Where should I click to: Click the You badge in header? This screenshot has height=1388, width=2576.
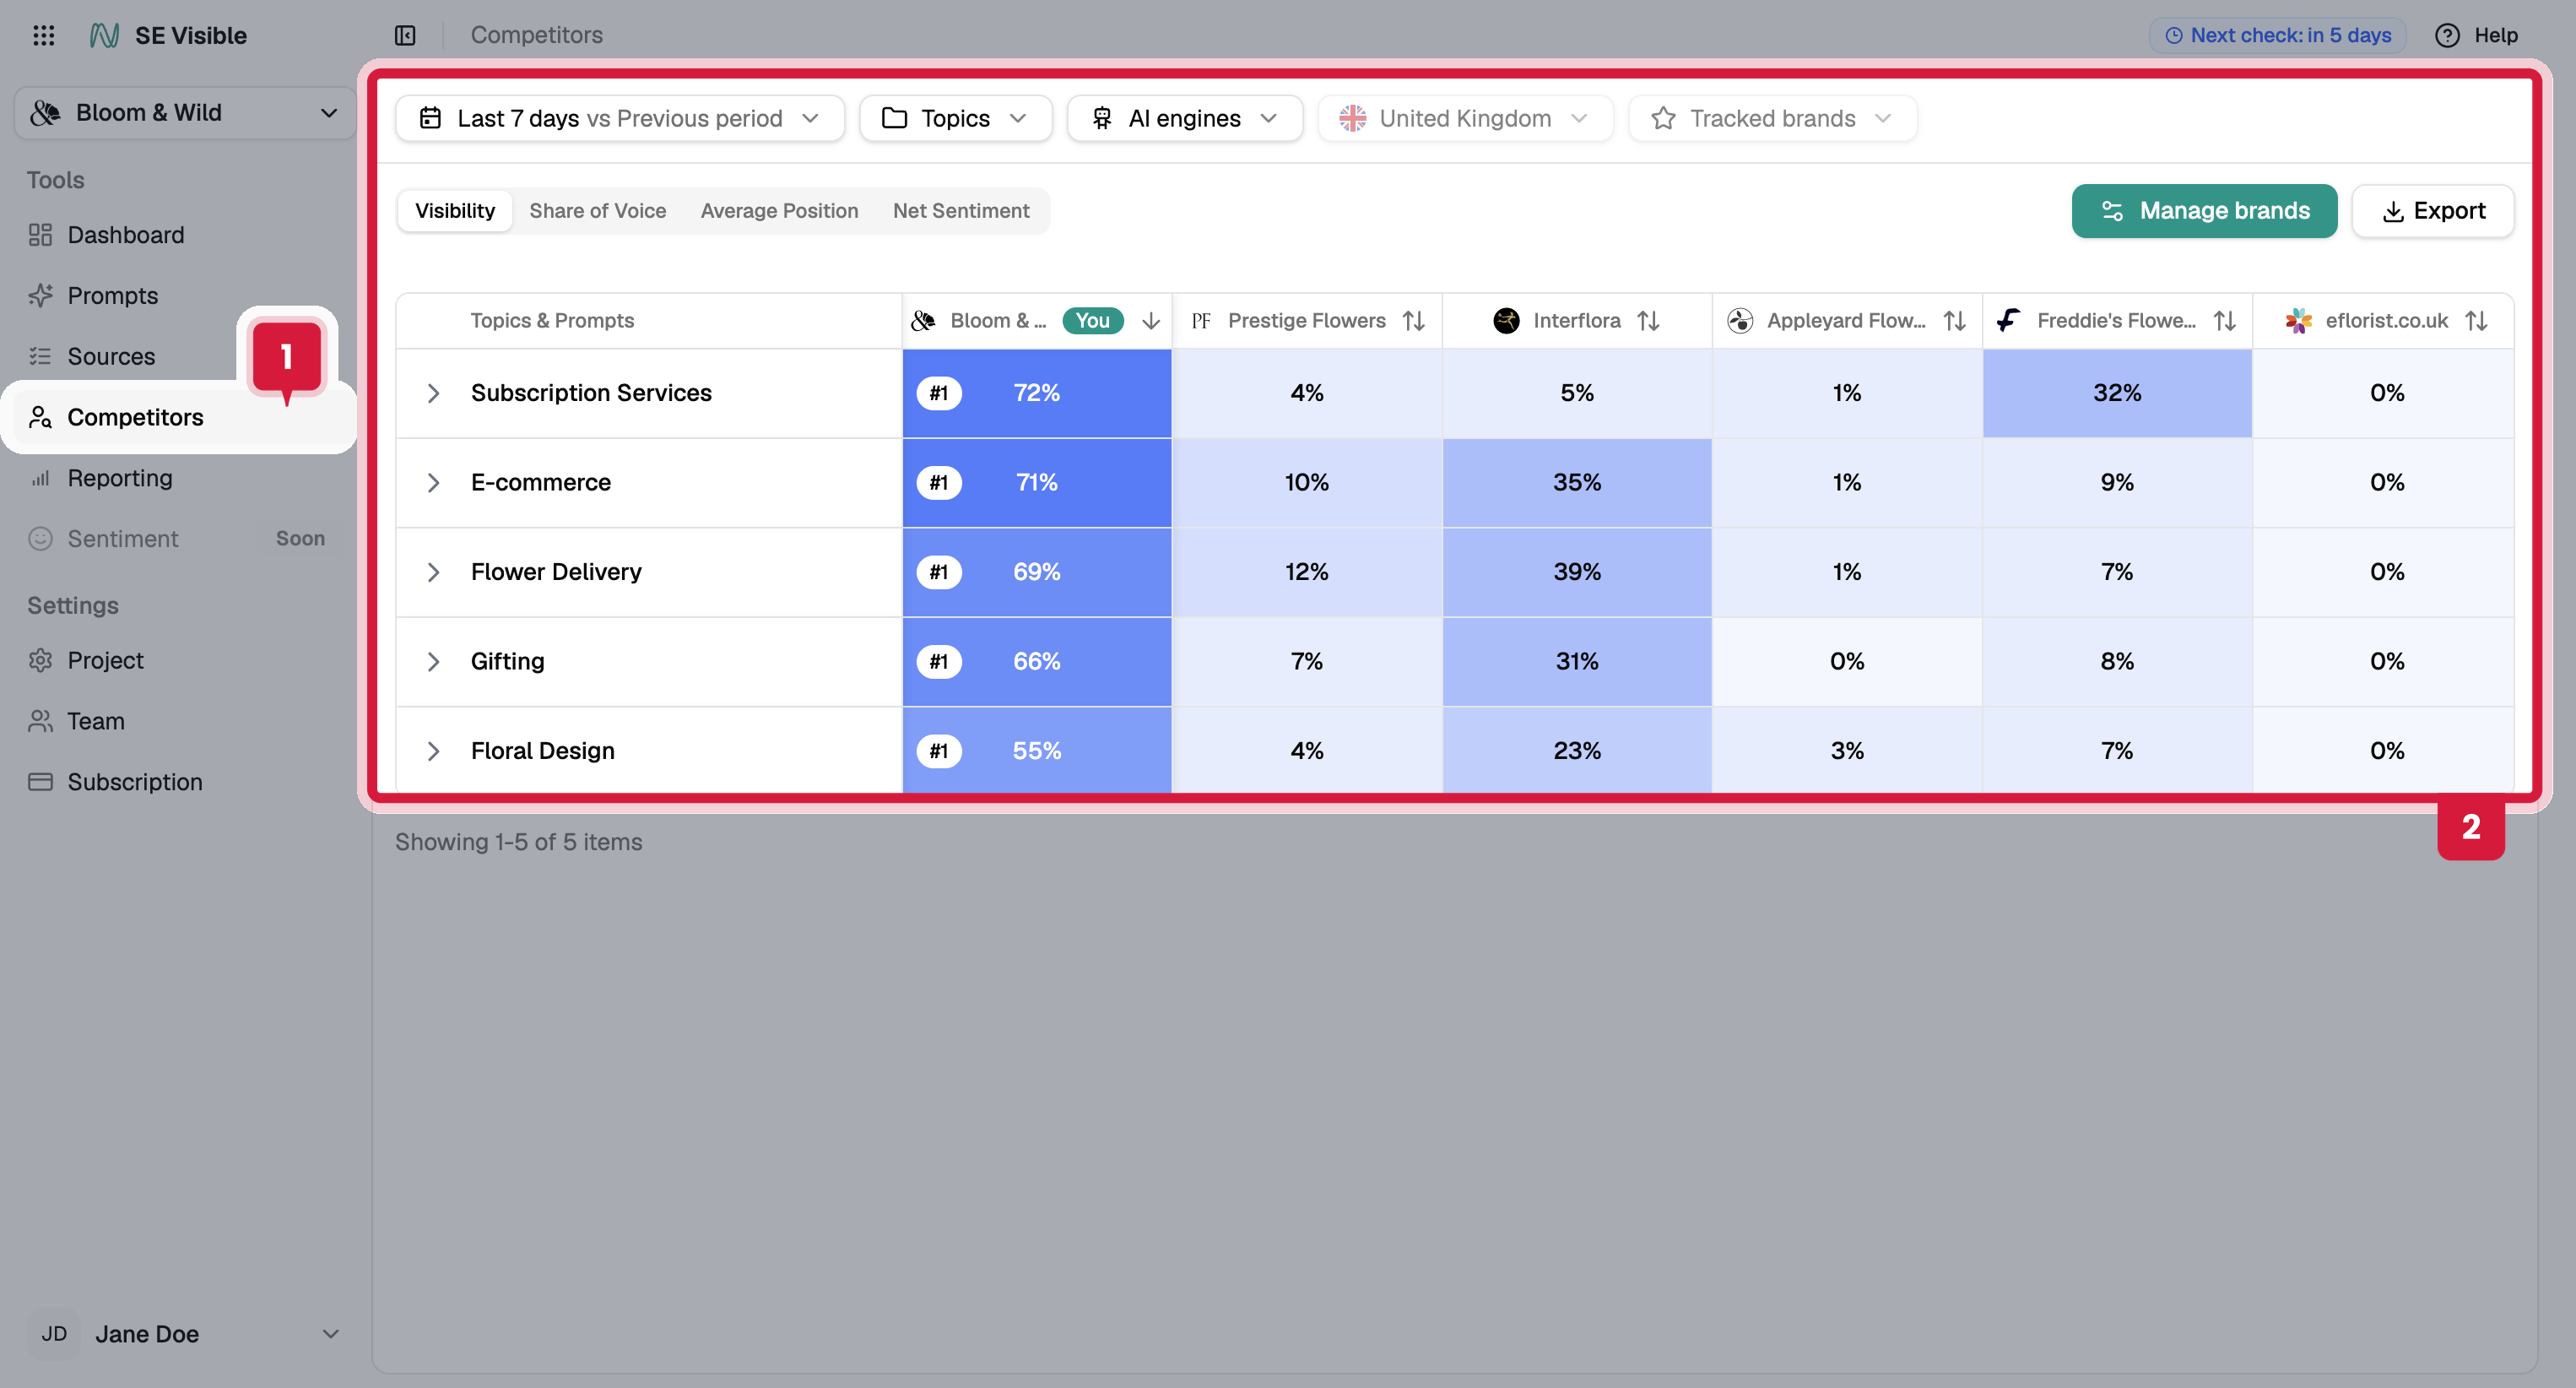pyautogui.click(x=1093, y=321)
